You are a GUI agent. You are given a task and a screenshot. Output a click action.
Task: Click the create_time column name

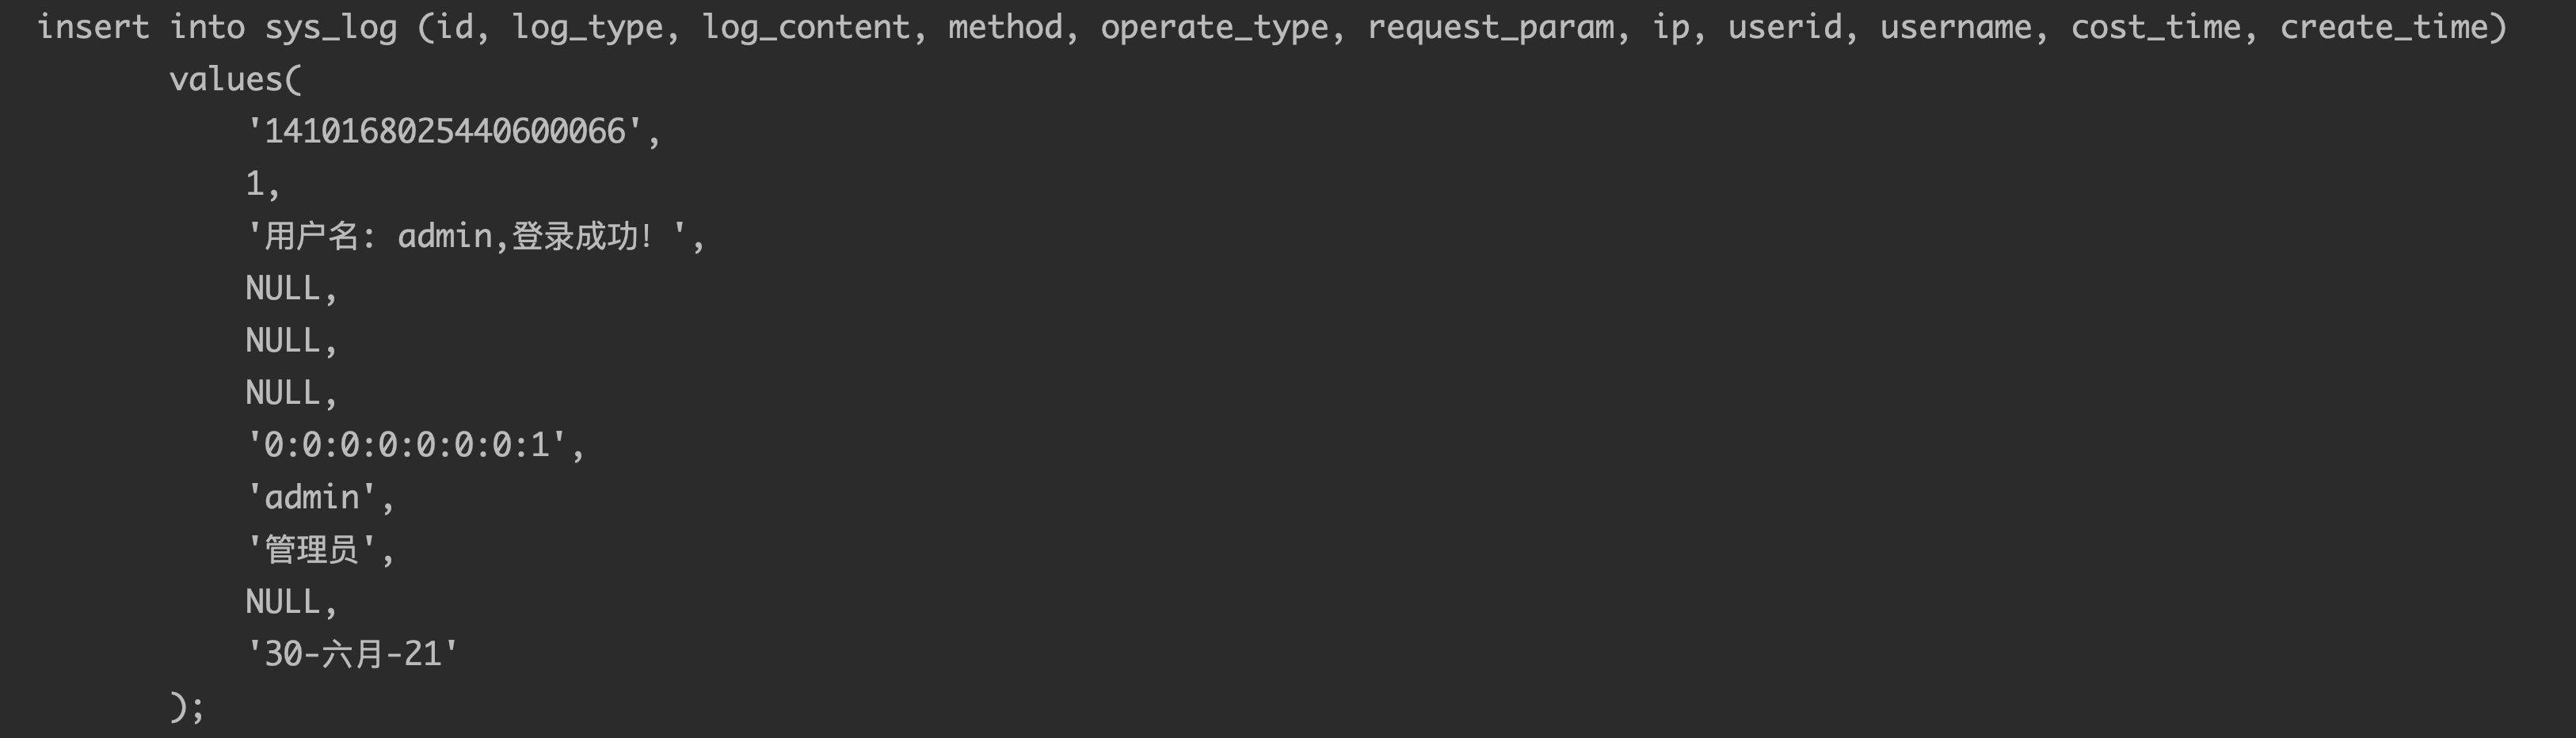point(2384,27)
